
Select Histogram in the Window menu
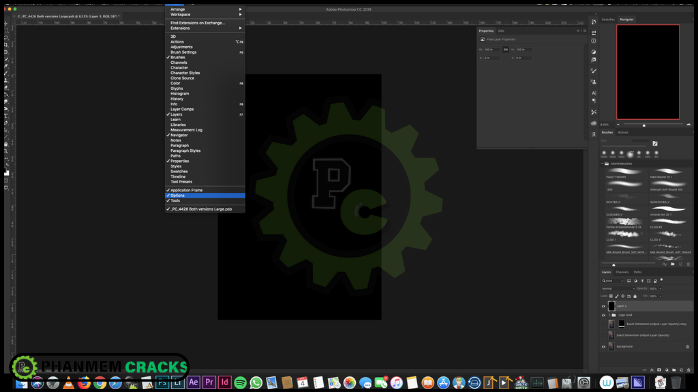click(x=205, y=94)
